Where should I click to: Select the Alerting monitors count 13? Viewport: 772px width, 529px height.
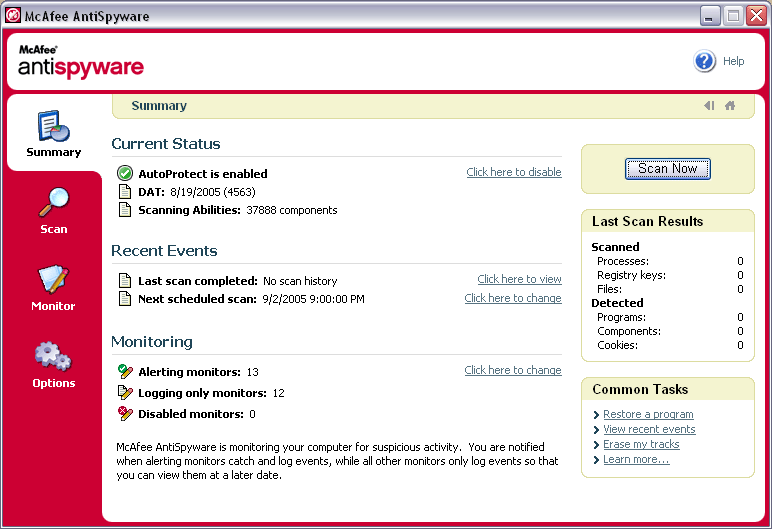pos(253,372)
